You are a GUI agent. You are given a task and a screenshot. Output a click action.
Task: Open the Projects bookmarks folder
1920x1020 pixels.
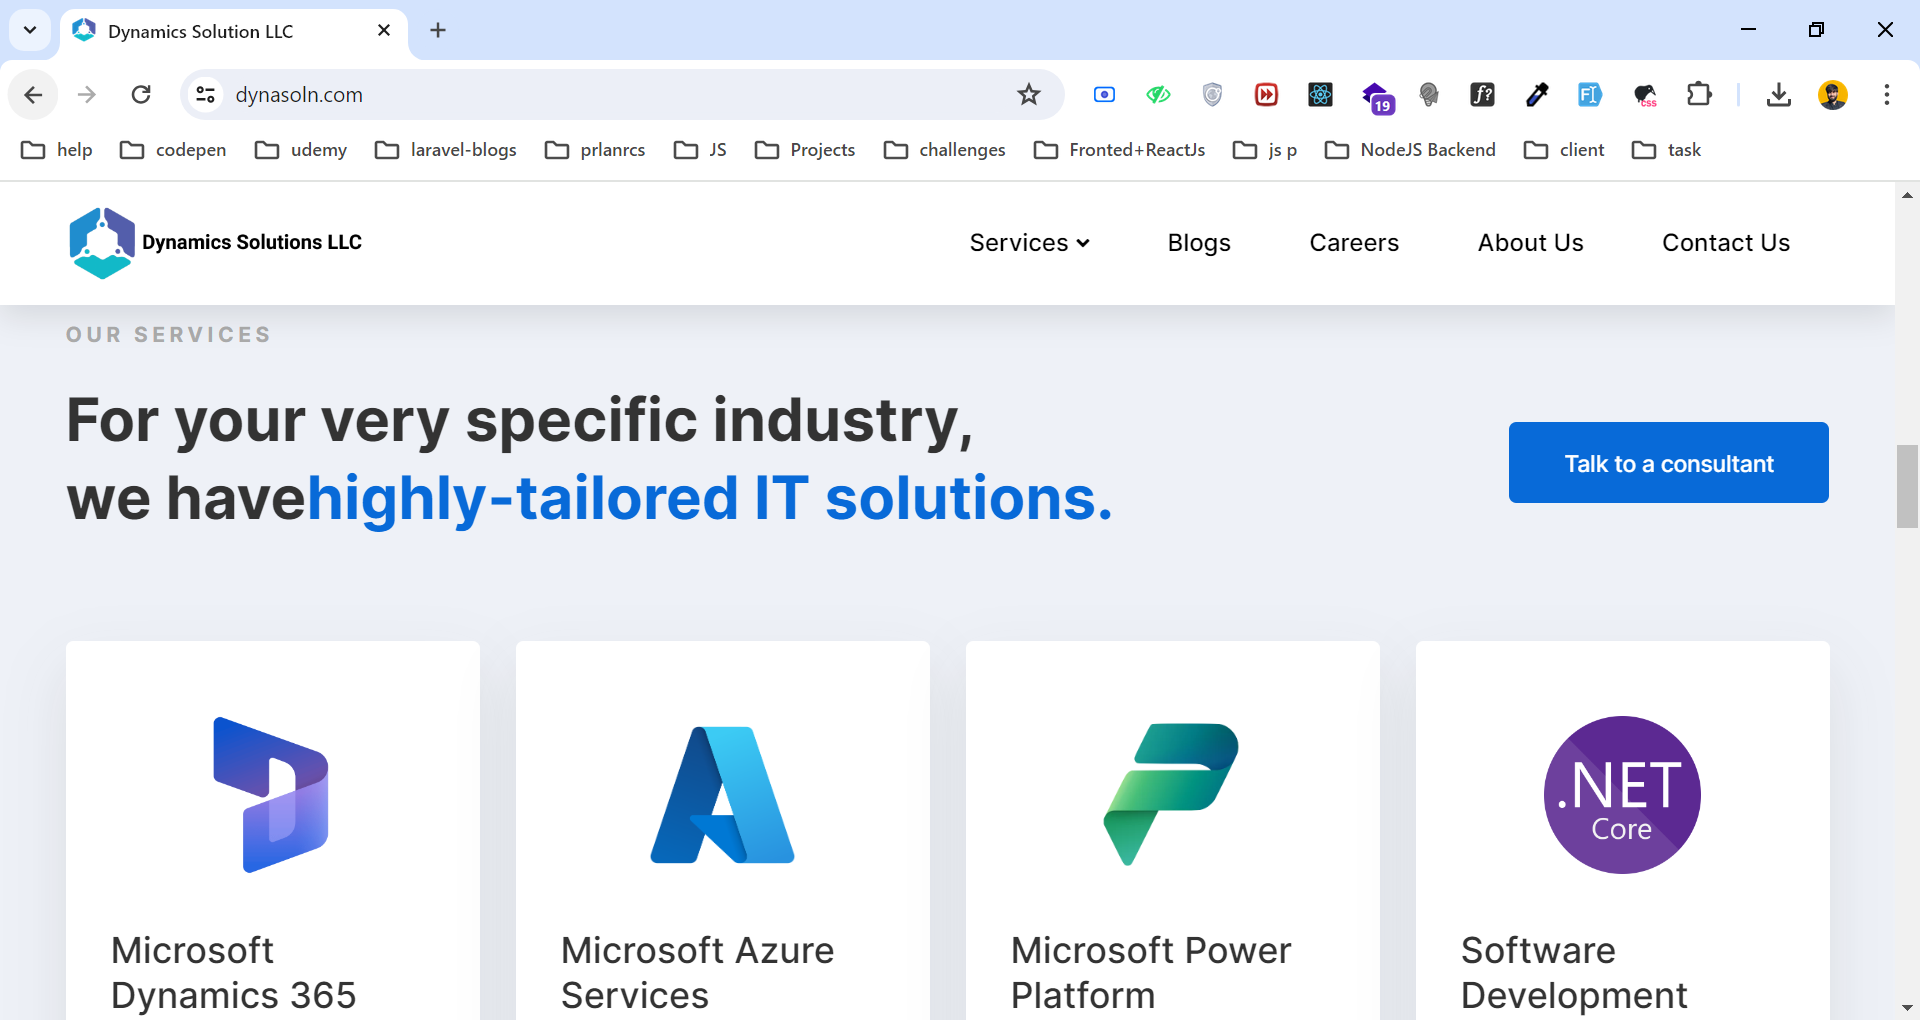(x=805, y=150)
